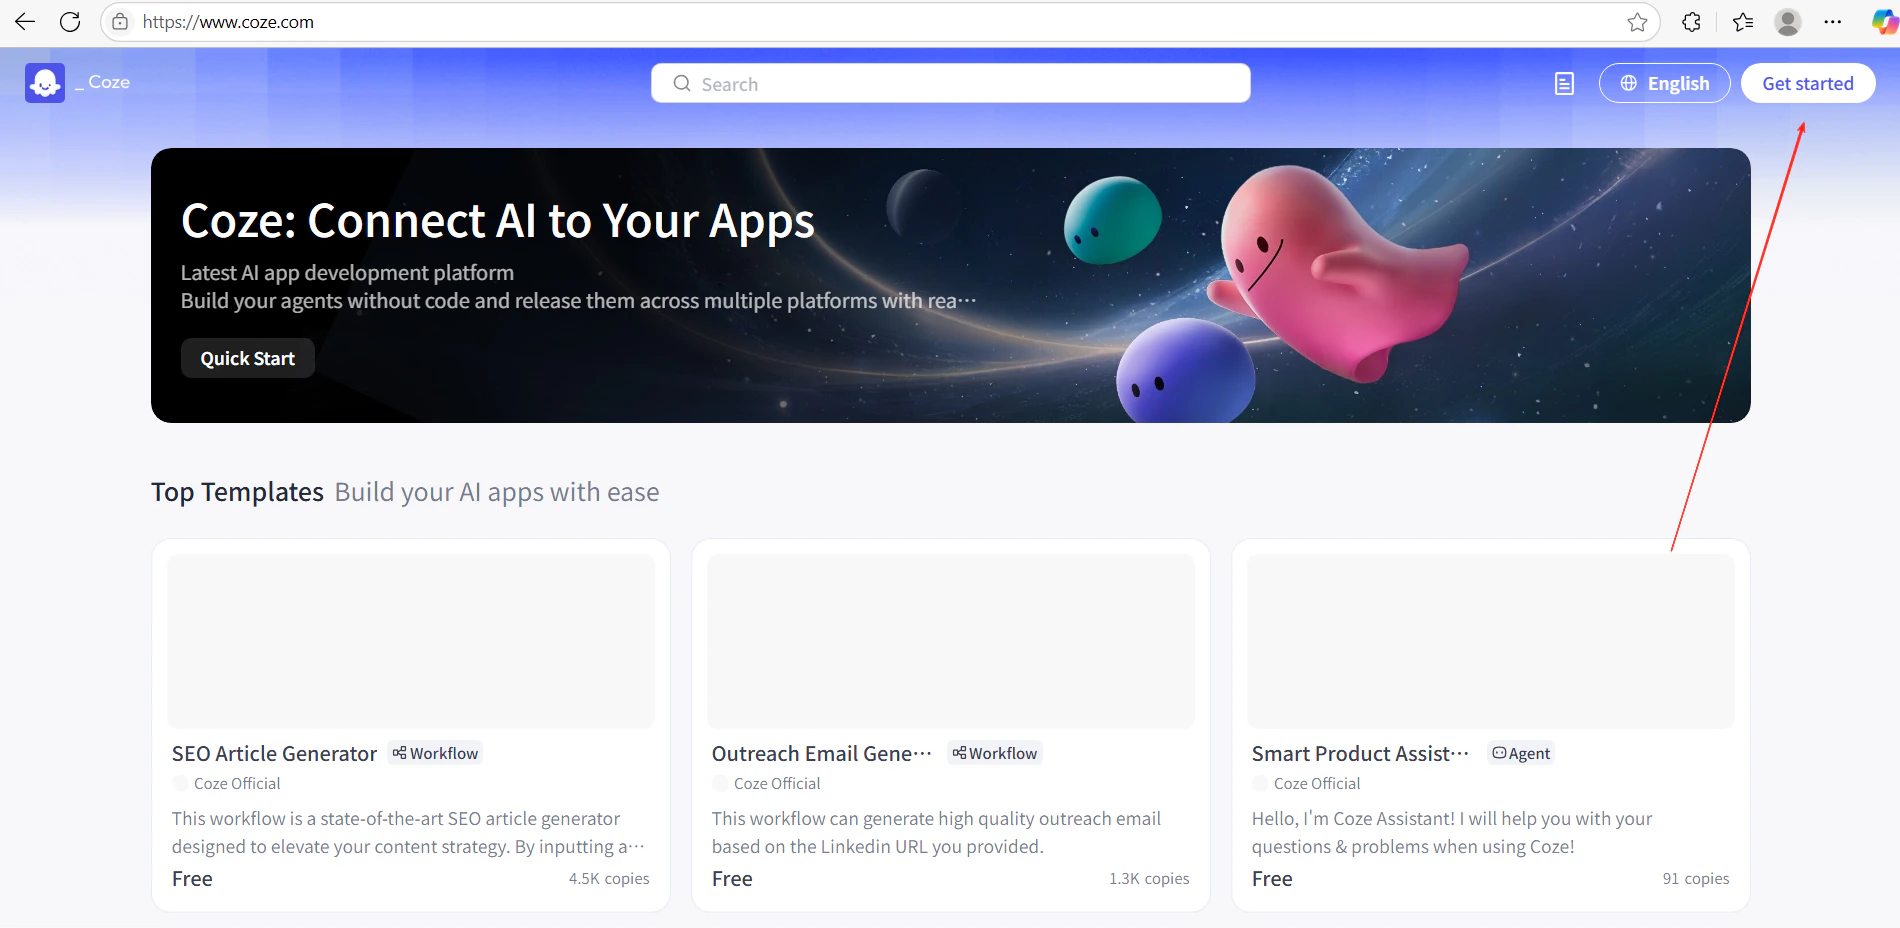Click the Workflow tag on SEO Article Generator

click(x=435, y=753)
